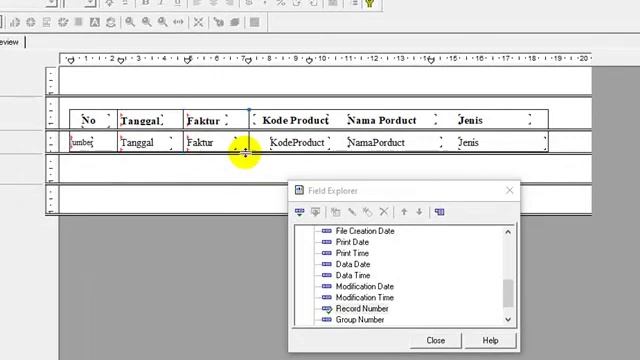Click scroll down arrow in field list

[508, 320]
